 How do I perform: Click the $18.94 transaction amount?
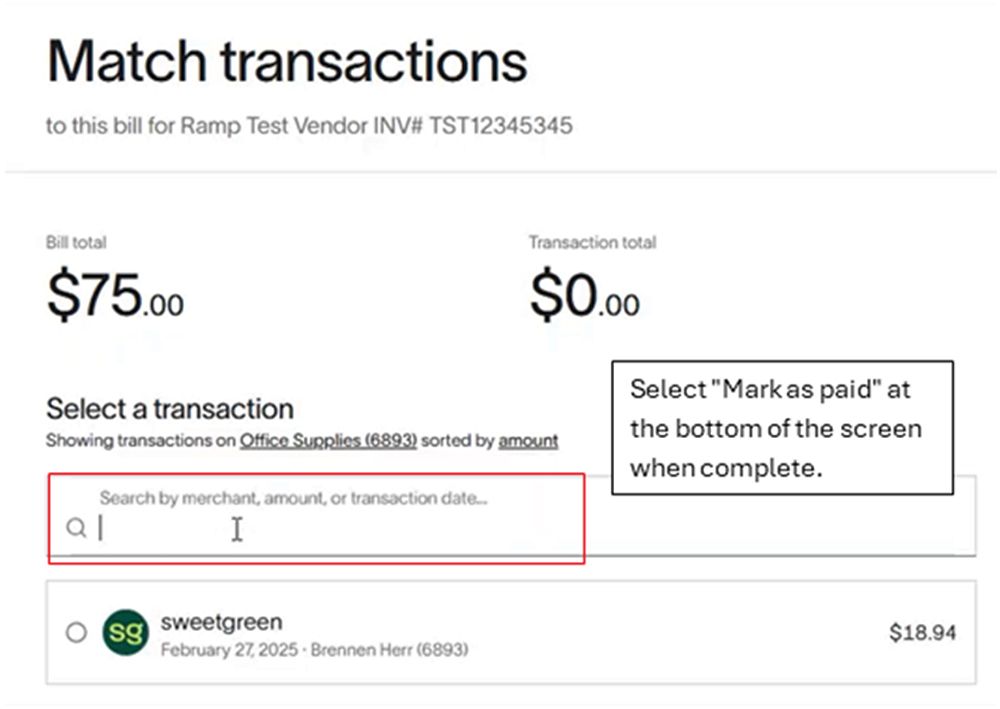[922, 632]
